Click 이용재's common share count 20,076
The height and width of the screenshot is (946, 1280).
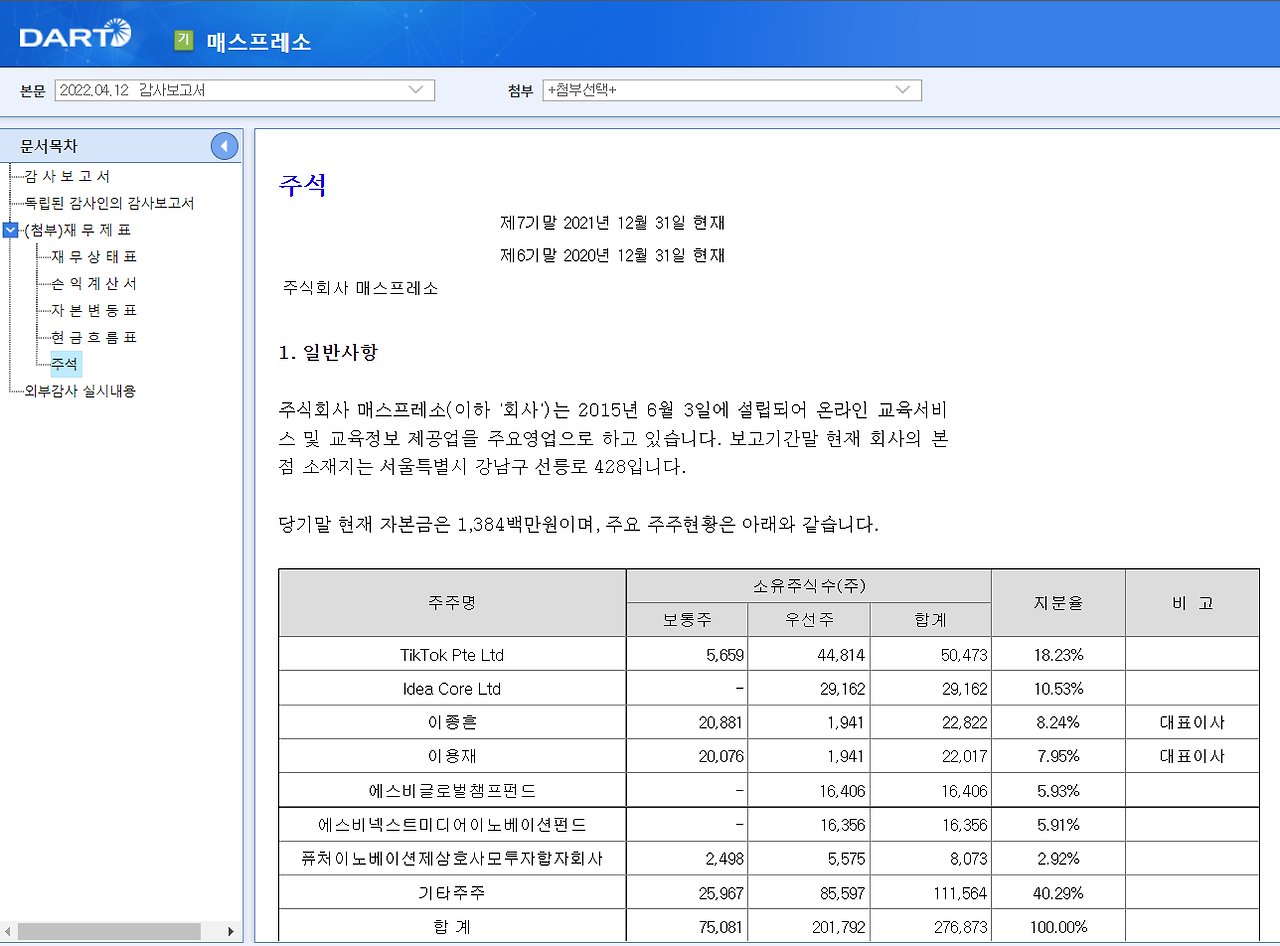(720, 758)
